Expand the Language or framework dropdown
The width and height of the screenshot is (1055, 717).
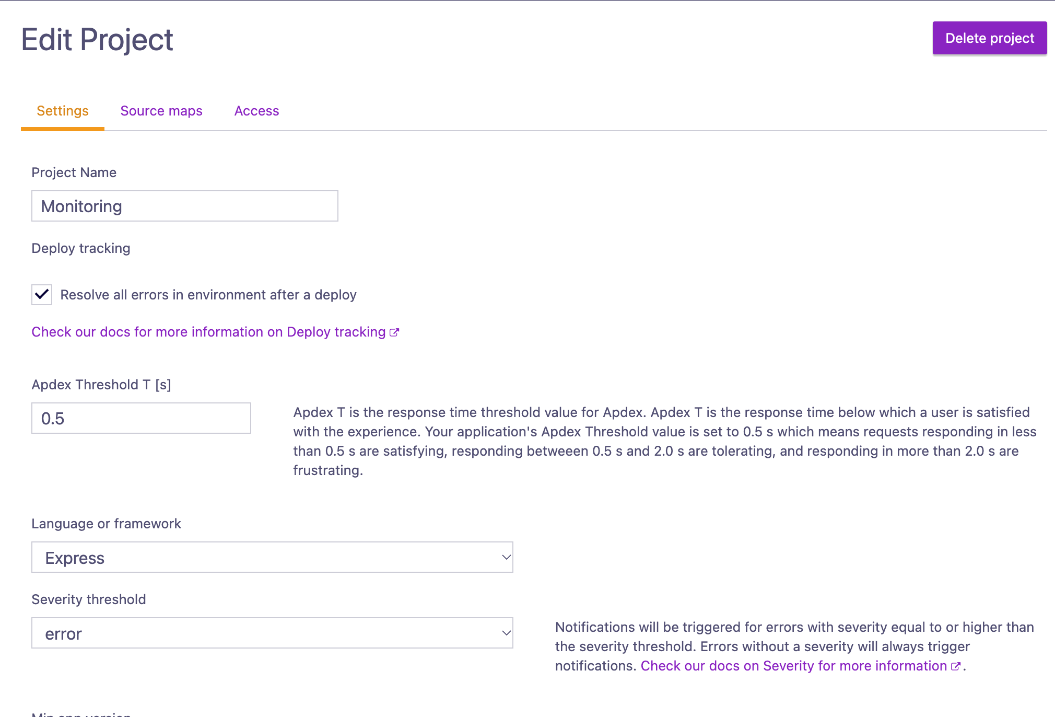click(x=272, y=558)
